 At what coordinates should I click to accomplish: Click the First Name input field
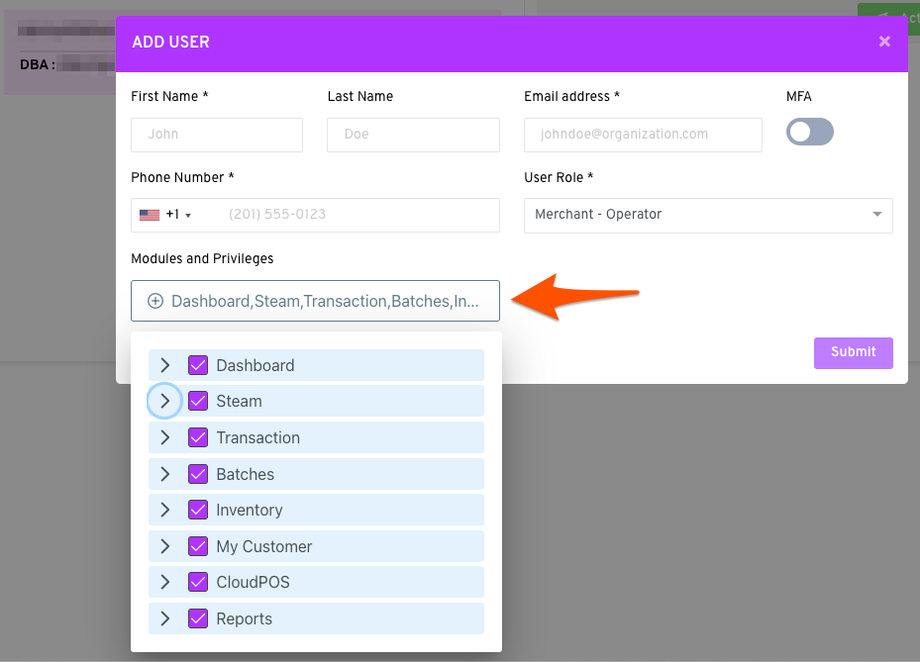coord(217,134)
